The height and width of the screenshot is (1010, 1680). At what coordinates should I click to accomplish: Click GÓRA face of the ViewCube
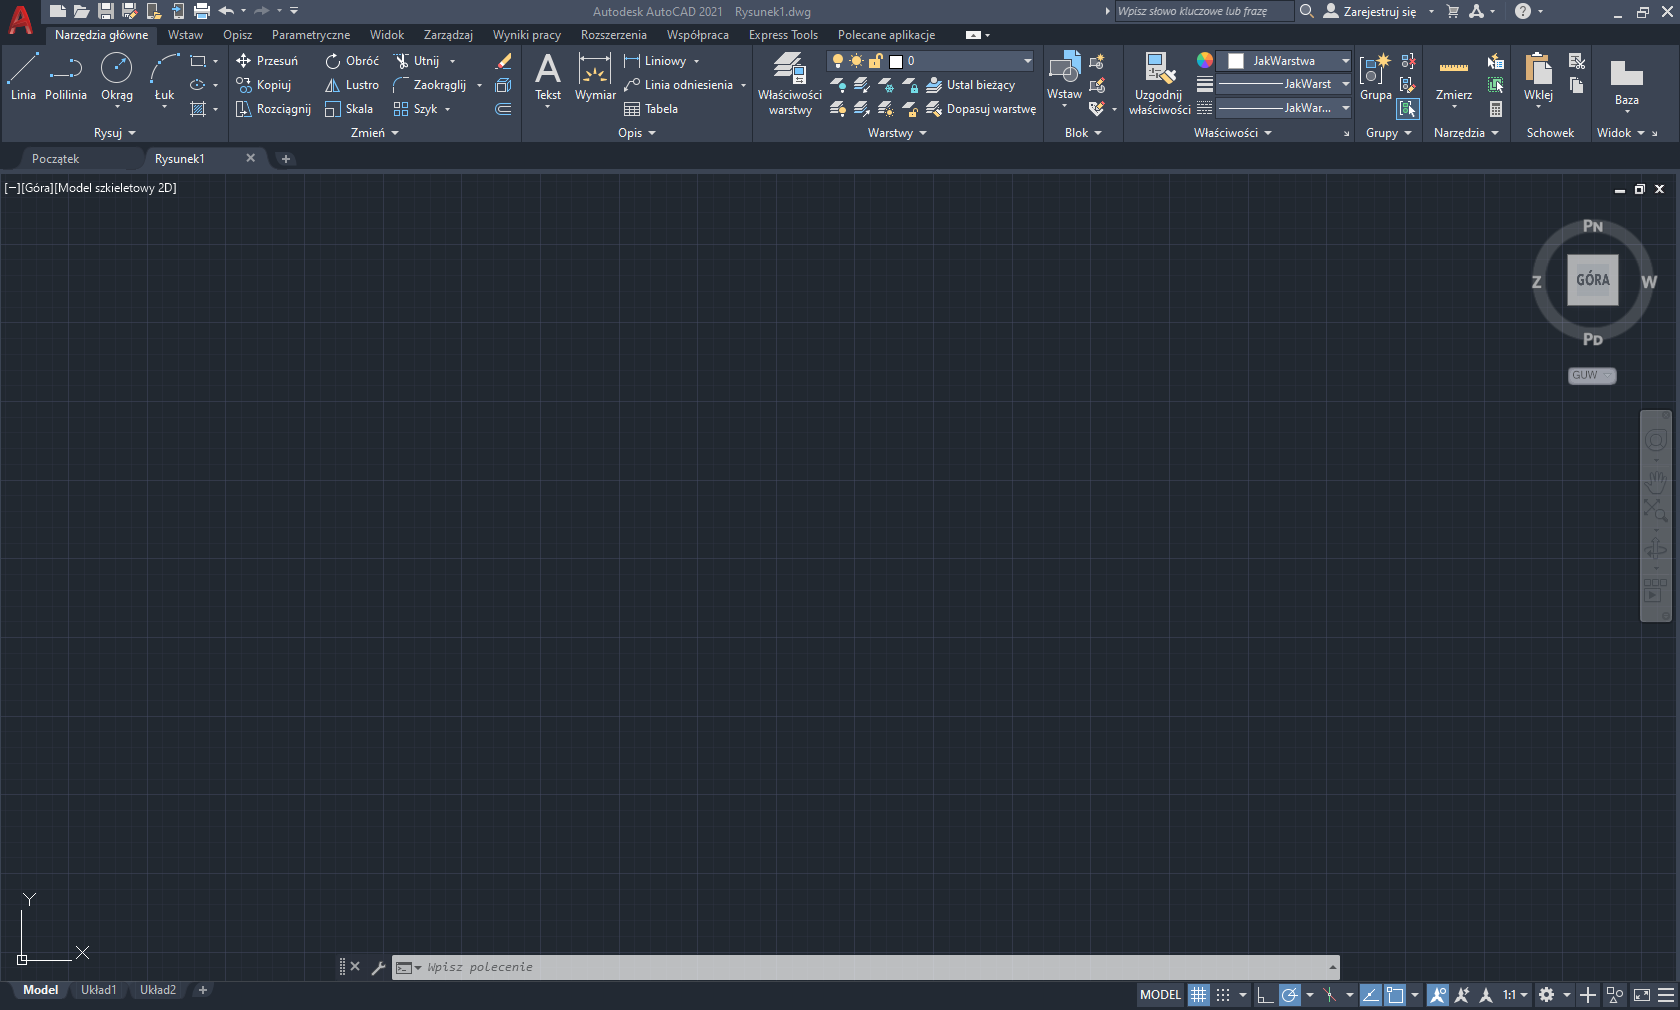pyautogui.click(x=1593, y=280)
